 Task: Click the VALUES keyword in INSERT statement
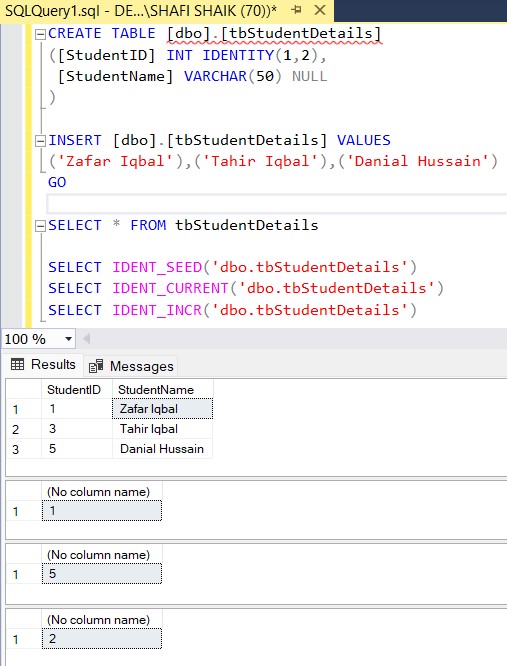point(364,141)
